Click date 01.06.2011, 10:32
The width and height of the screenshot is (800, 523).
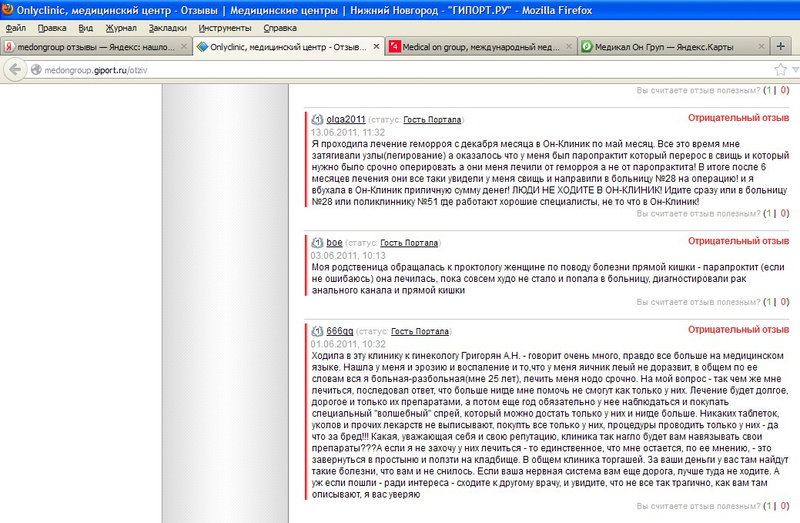point(348,344)
